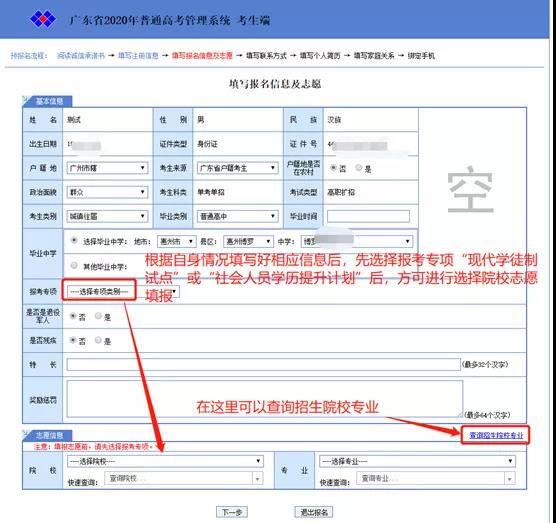Screen dimensions: 556x523
Task: Select 是 for 是否是退役军人
Action: pyautogui.click(x=98, y=316)
